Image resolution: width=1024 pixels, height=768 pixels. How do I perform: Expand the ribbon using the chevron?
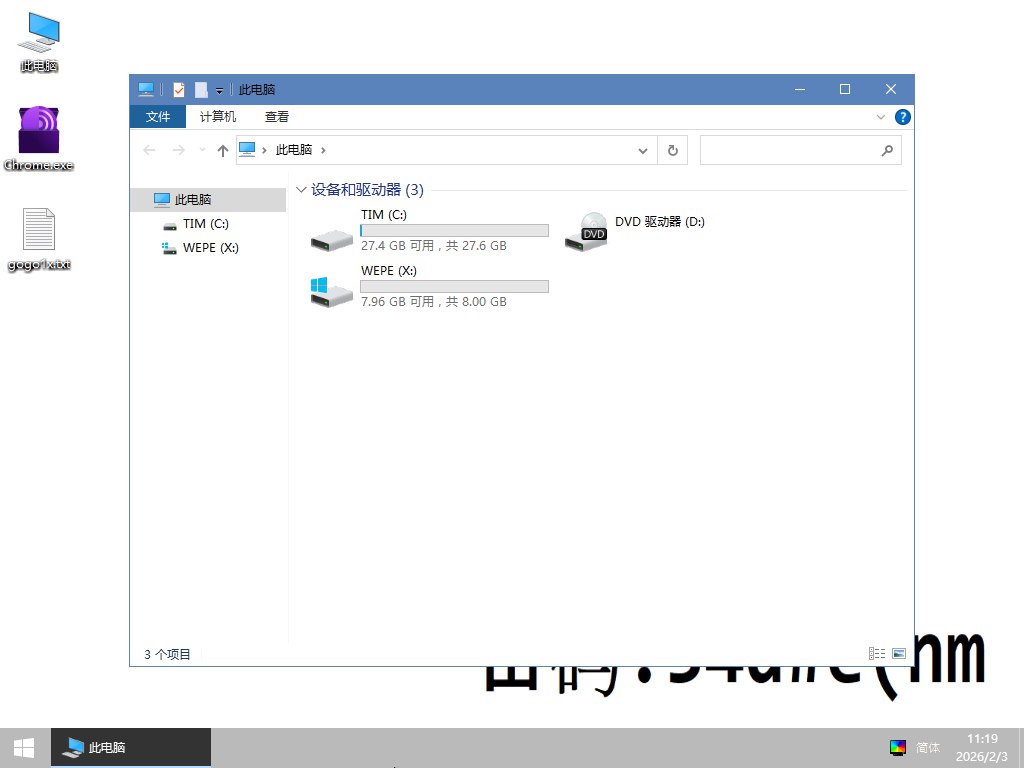[x=881, y=117]
